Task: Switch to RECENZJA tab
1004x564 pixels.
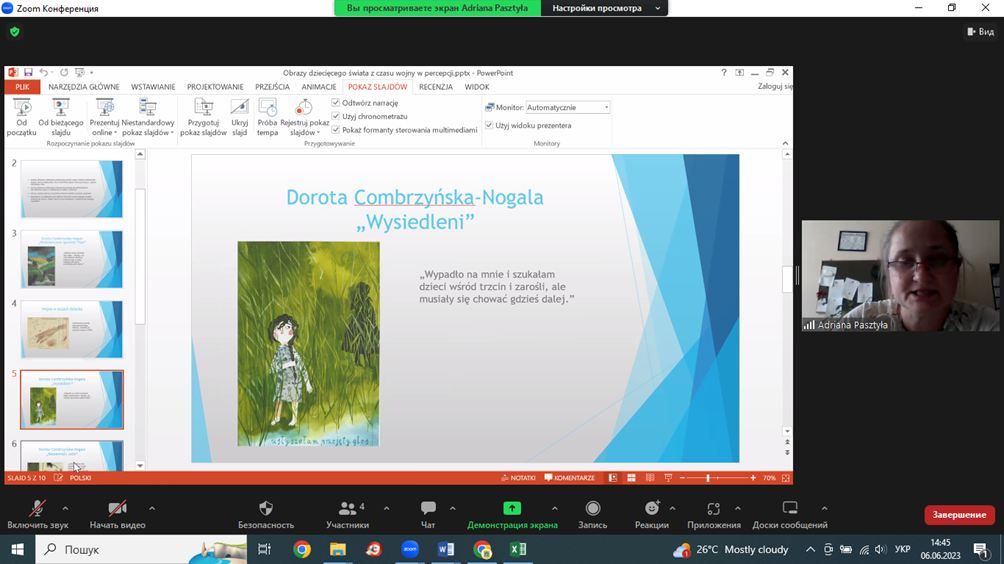Action: pos(436,87)
